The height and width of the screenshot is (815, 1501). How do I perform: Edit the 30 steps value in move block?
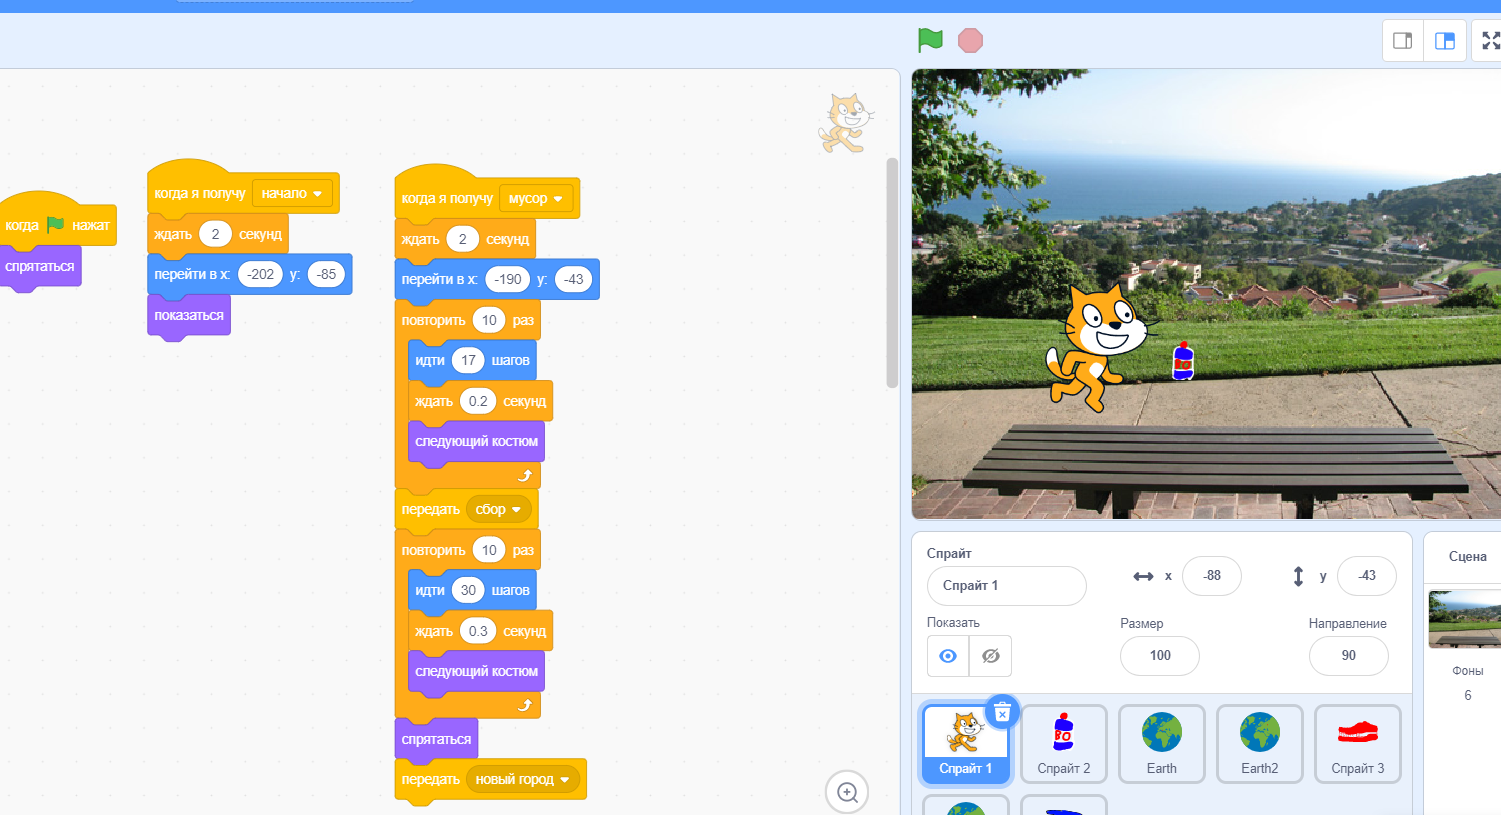pos(468,591)
